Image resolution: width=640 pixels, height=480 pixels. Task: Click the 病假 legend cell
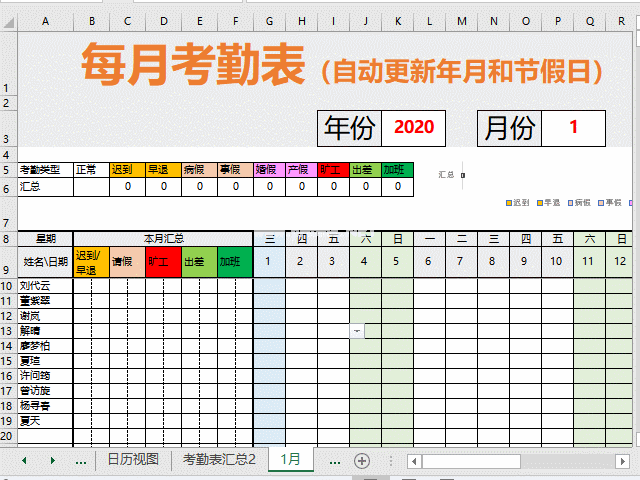(x=199, y=170)
